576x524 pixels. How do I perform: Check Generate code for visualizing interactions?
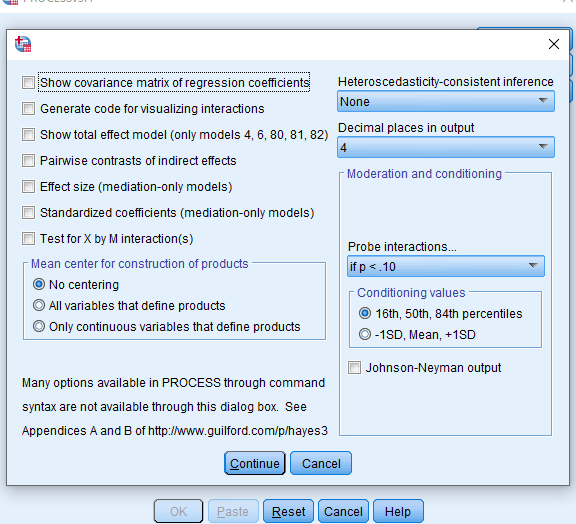point(28,109)
